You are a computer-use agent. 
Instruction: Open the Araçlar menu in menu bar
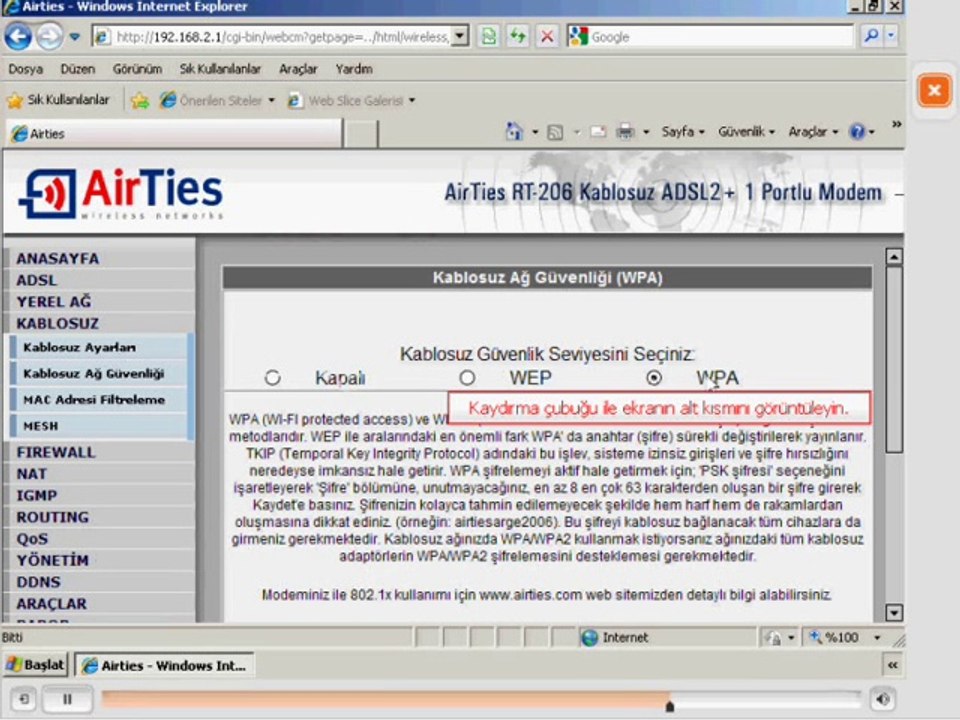298,69
